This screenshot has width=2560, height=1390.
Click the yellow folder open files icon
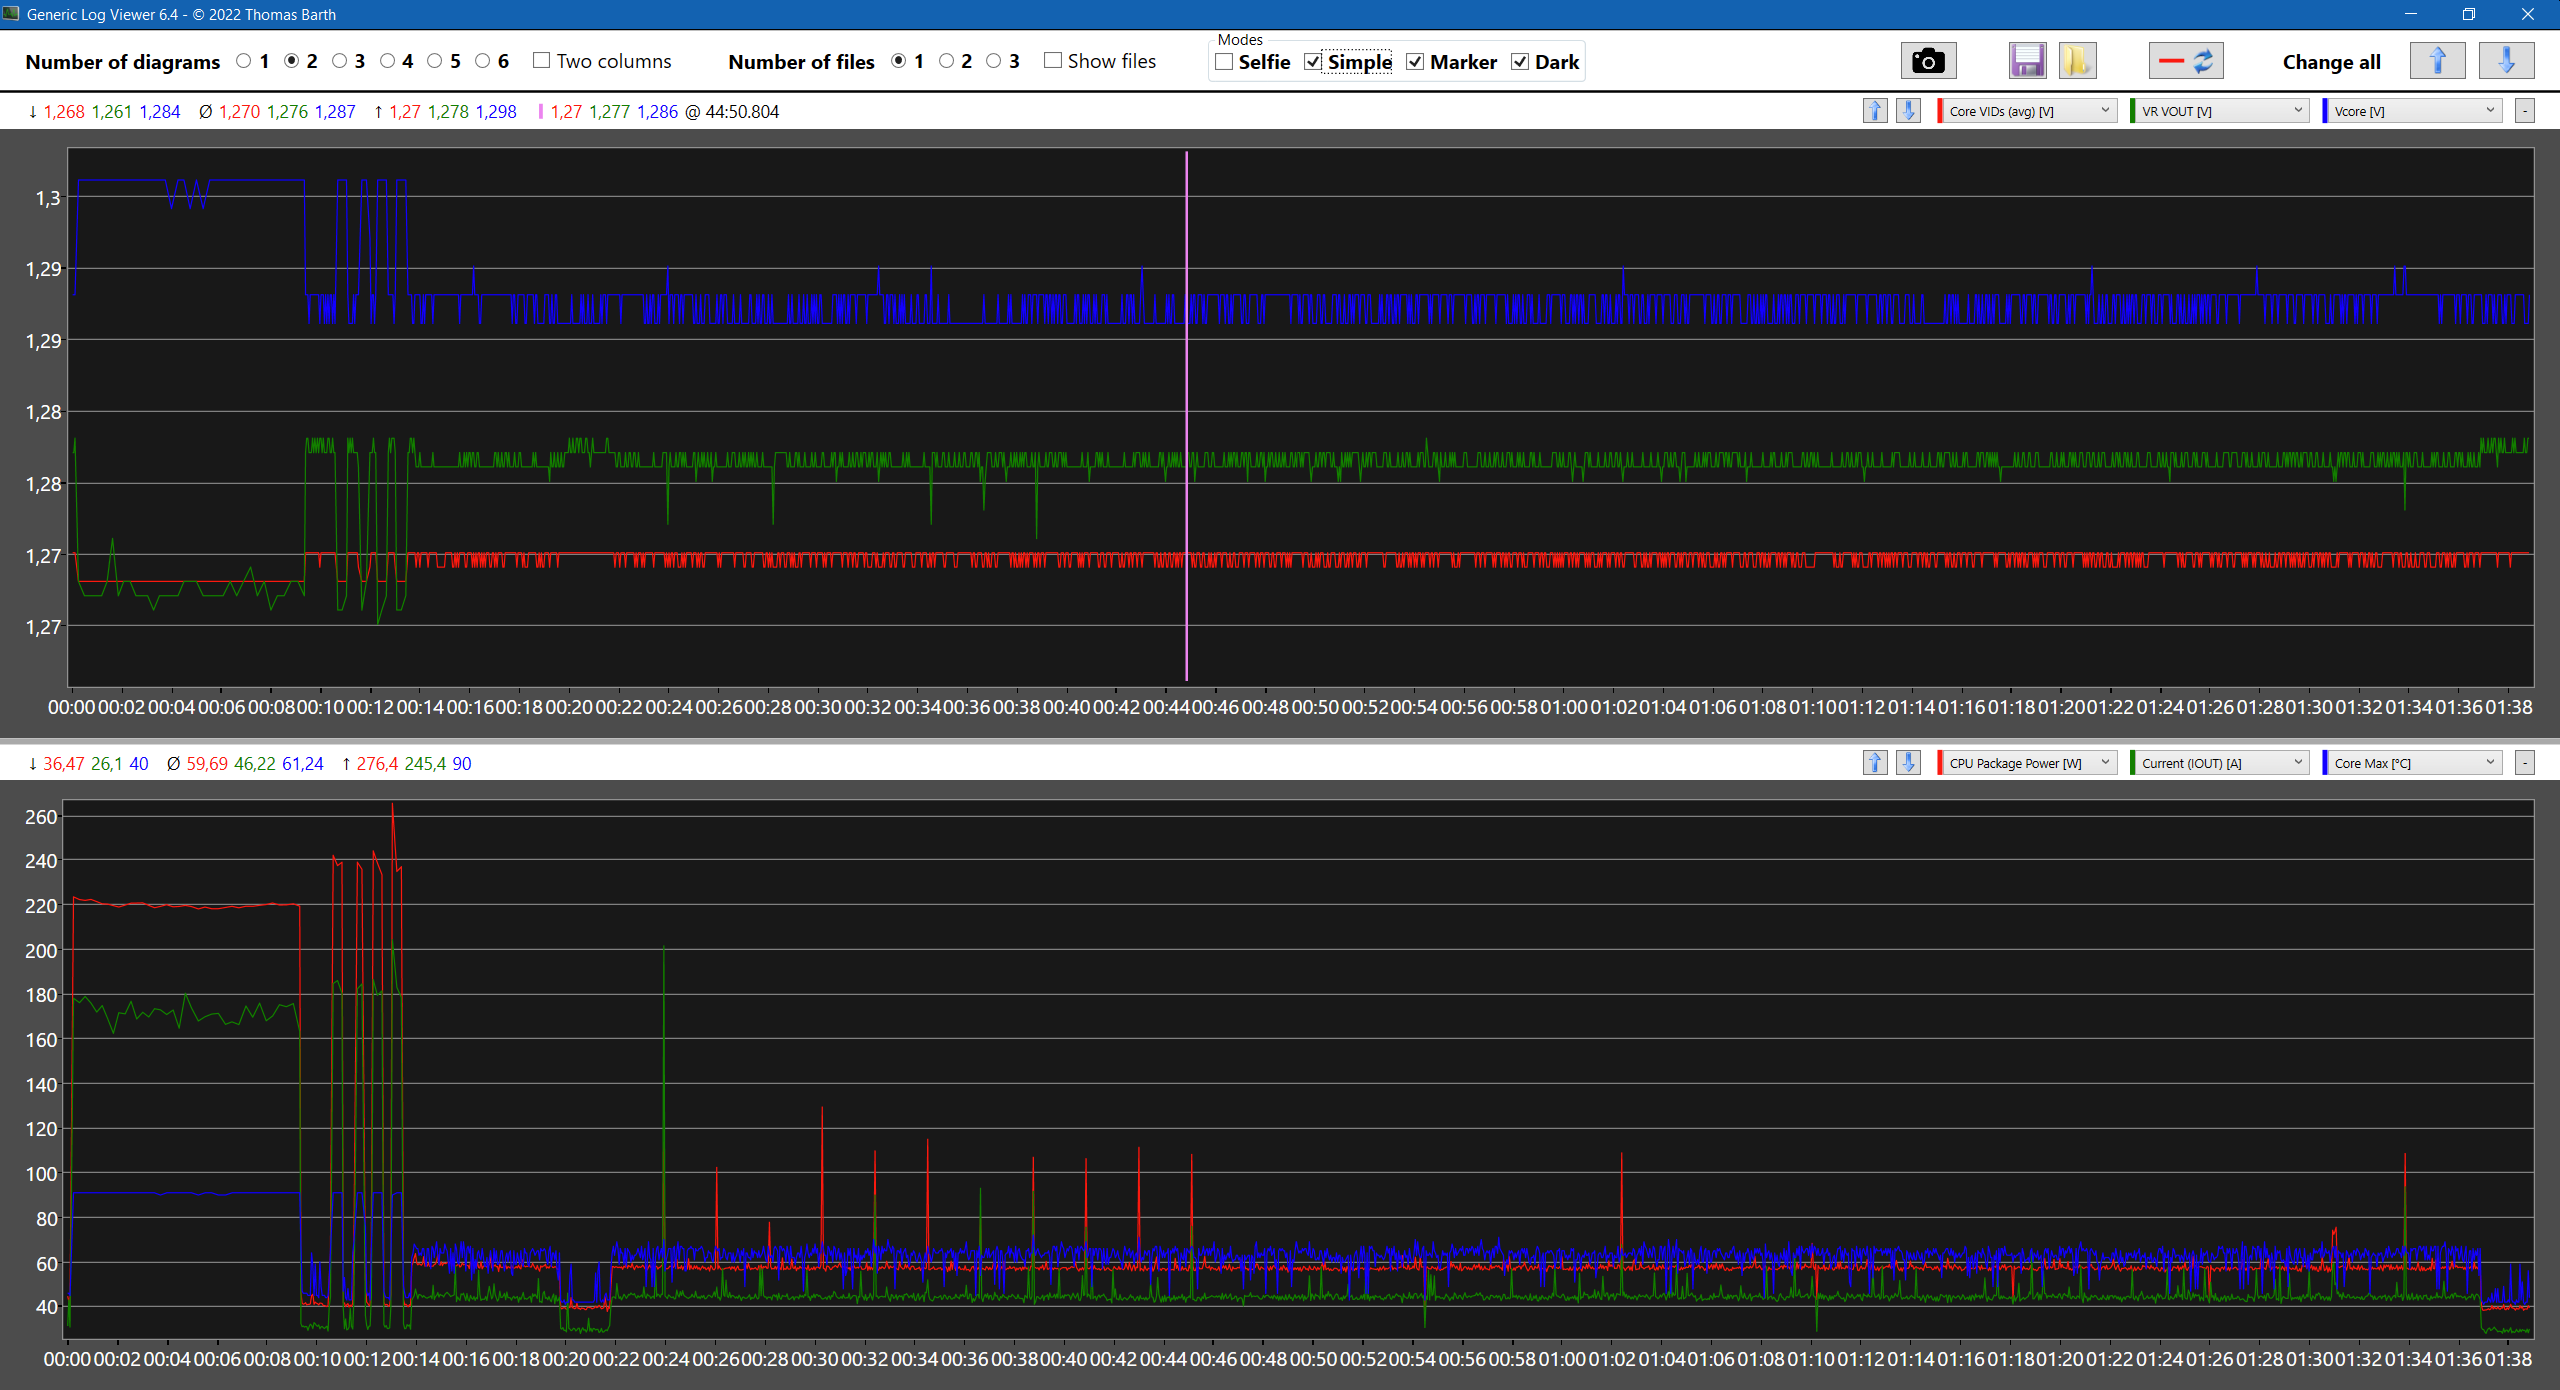click(x=2077, y=61)
